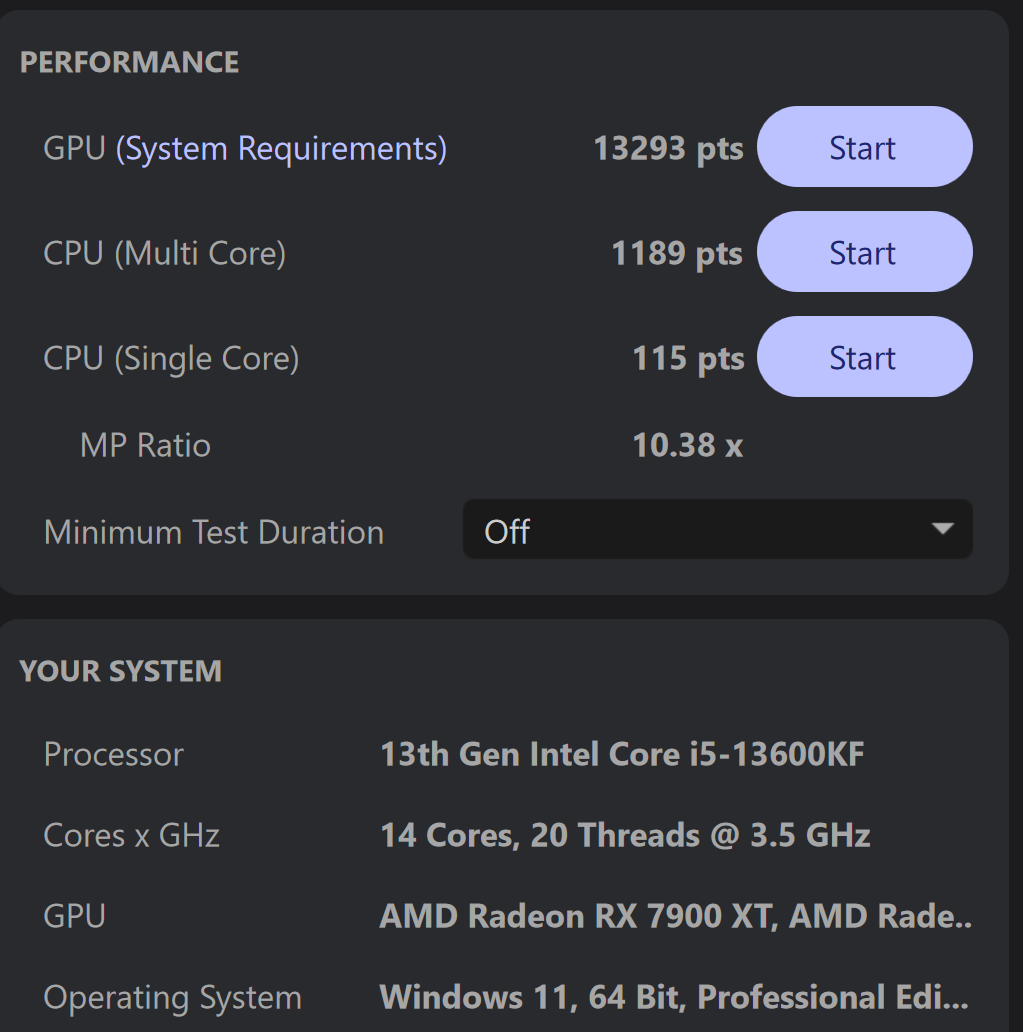1023x1032 pixels.
Task: Click the Cores x GHz label
Action: click(132, 835)
